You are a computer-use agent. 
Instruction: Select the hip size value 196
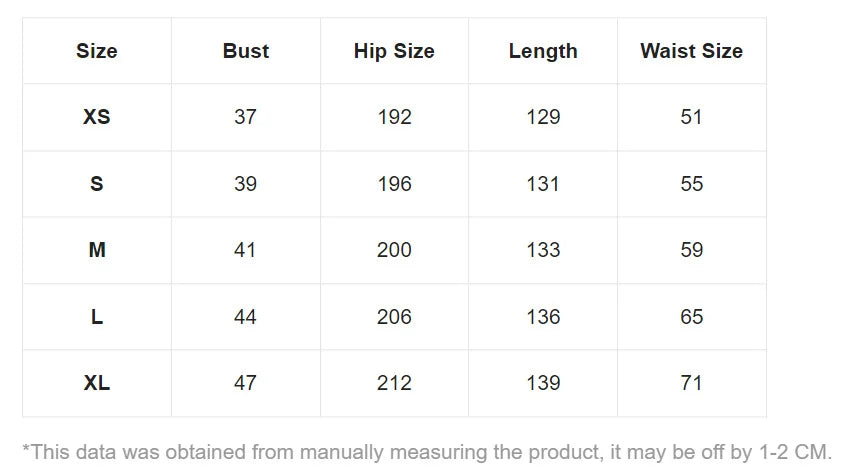tap(394, 184)
